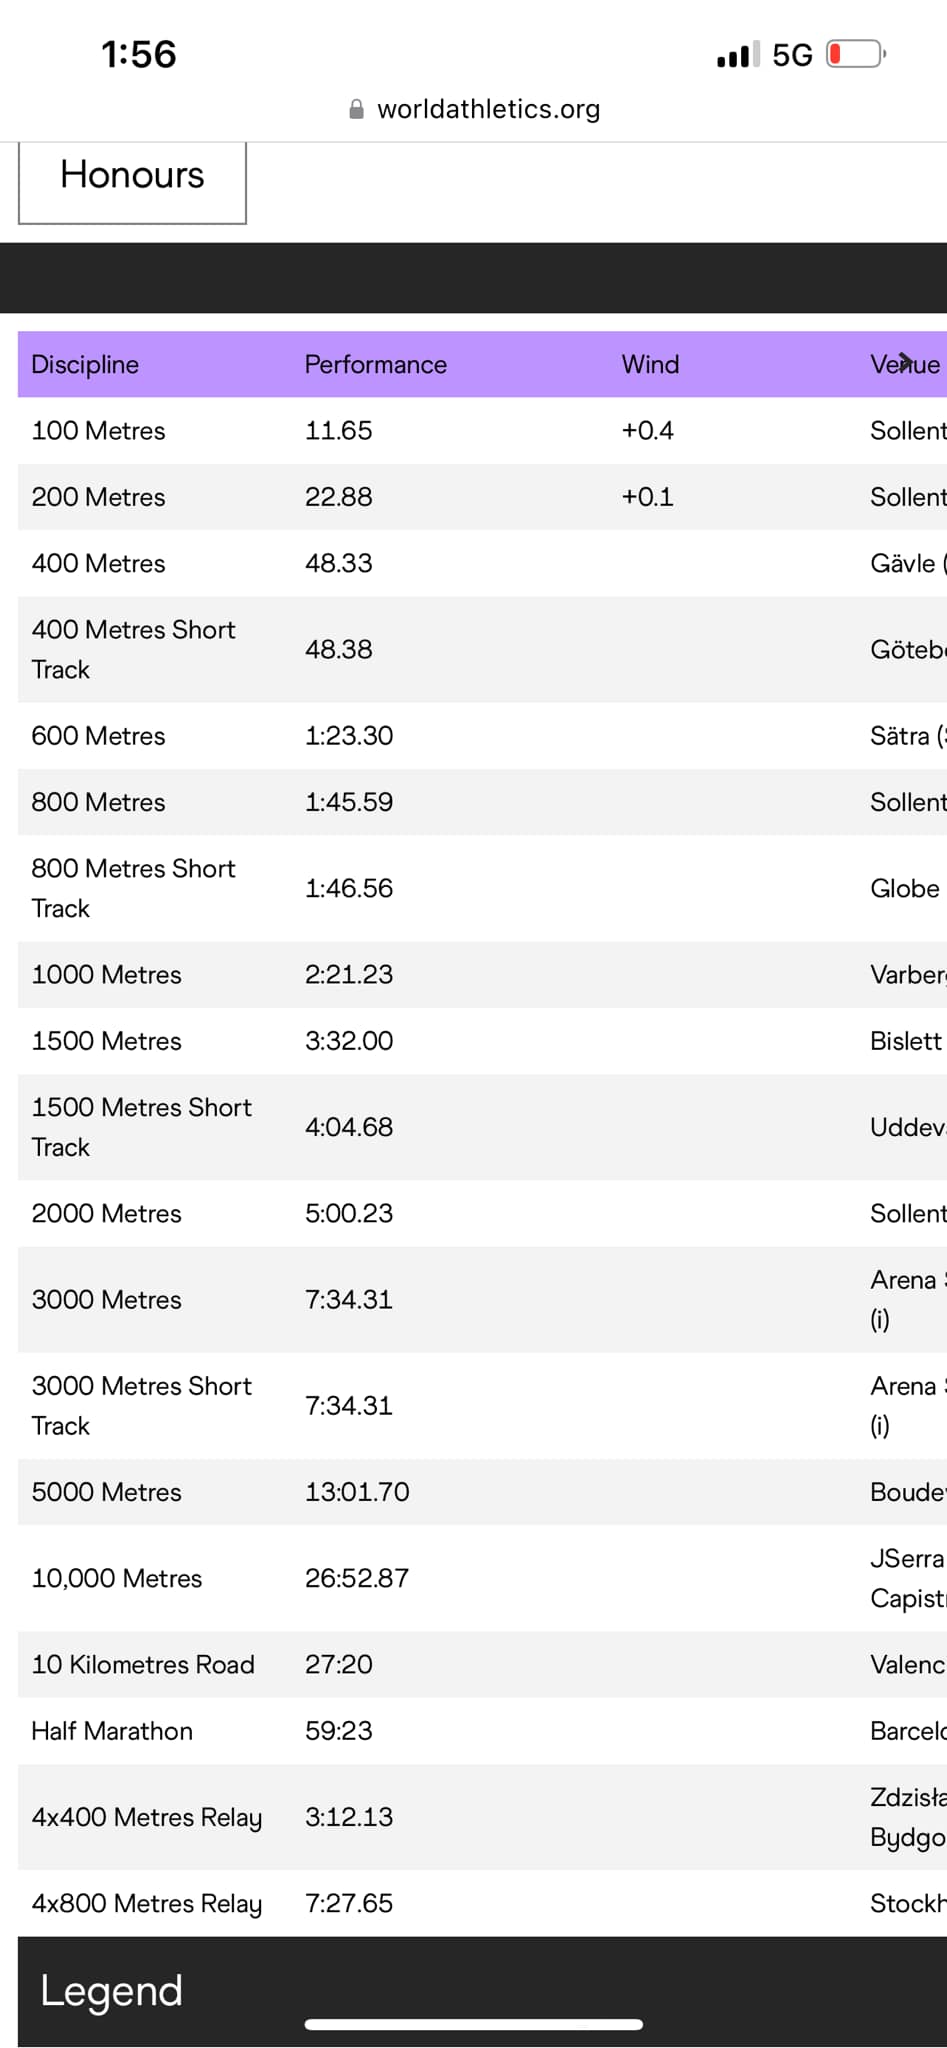Tap the home indicator bar
This screenshot has height=2048, width=947.
coord(474,2024)
